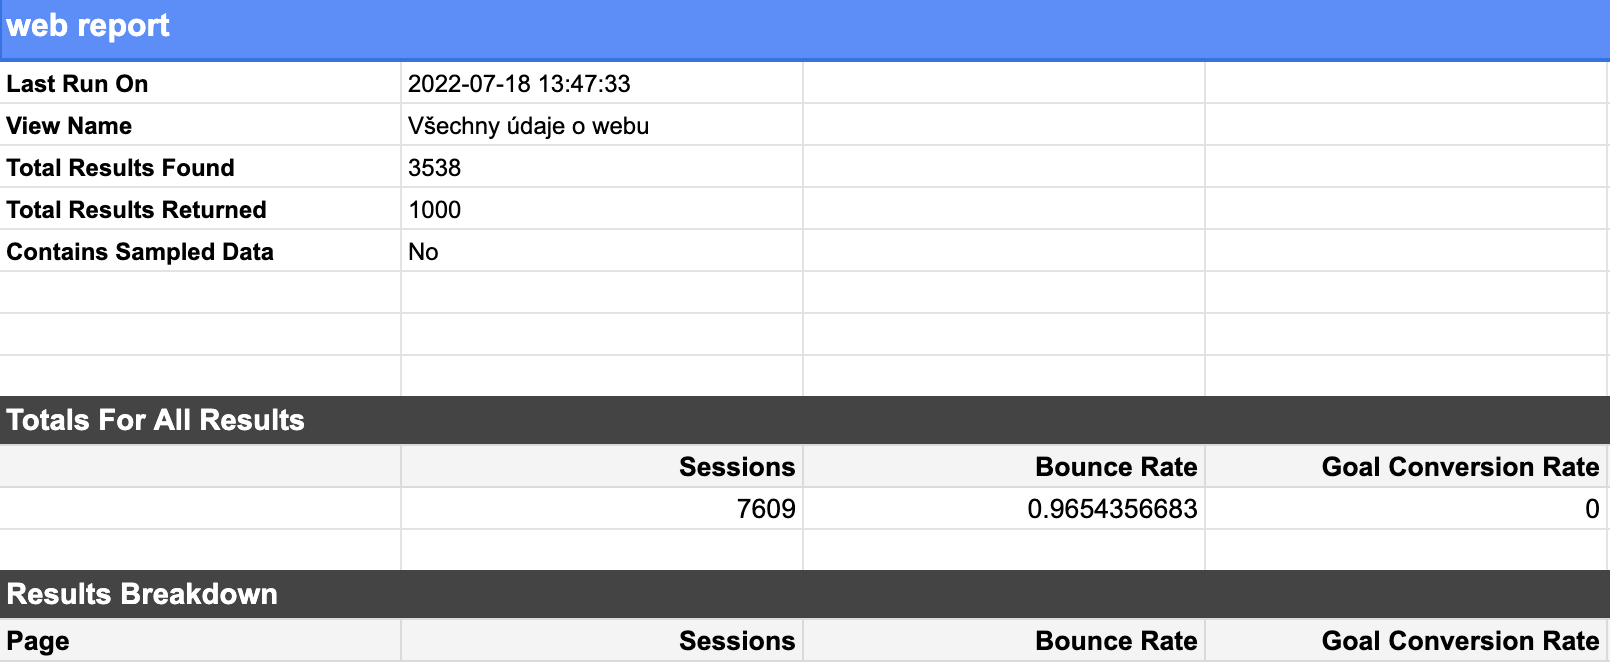
Task: Select the cell containing 3538
Action: tap(602, 167)
